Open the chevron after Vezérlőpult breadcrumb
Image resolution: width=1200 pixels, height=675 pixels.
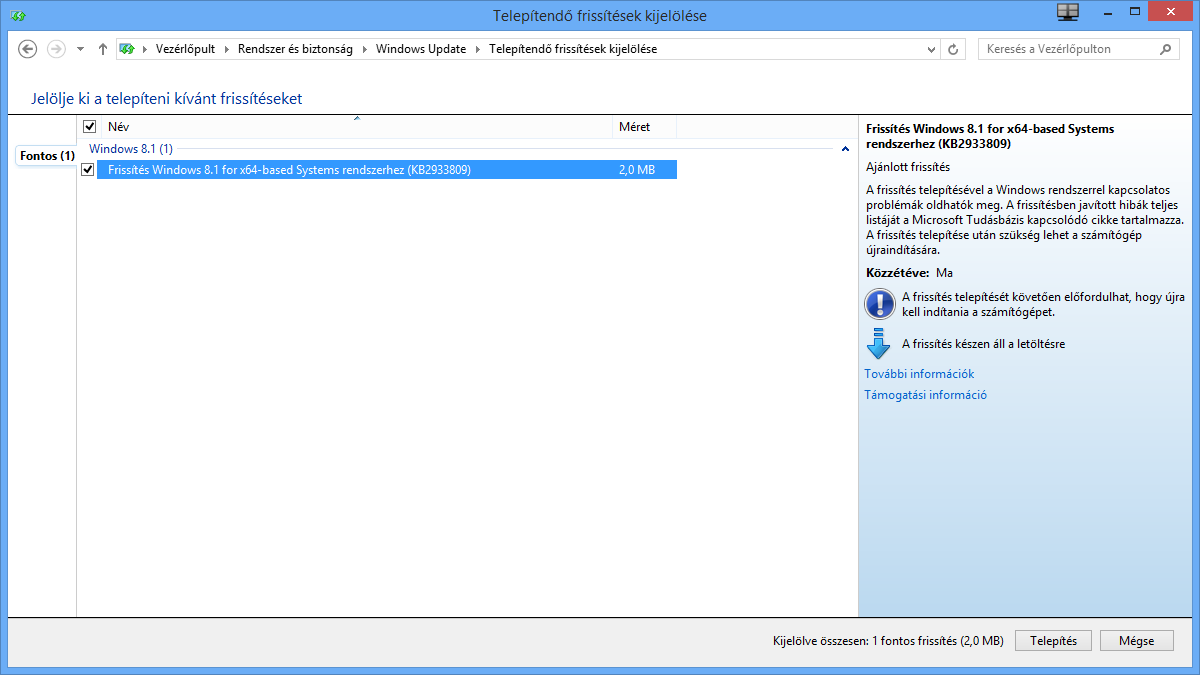point(227,49)
